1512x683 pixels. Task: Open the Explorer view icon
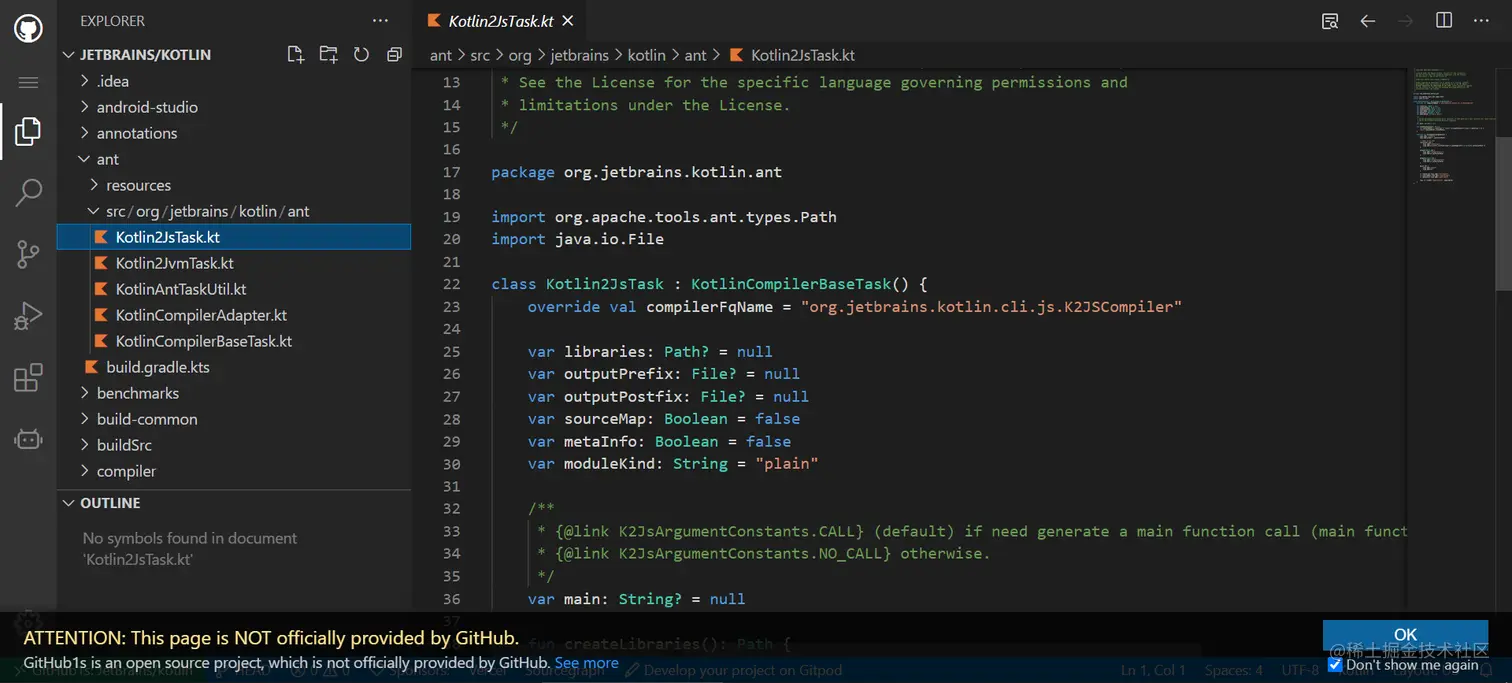[28, 131]
